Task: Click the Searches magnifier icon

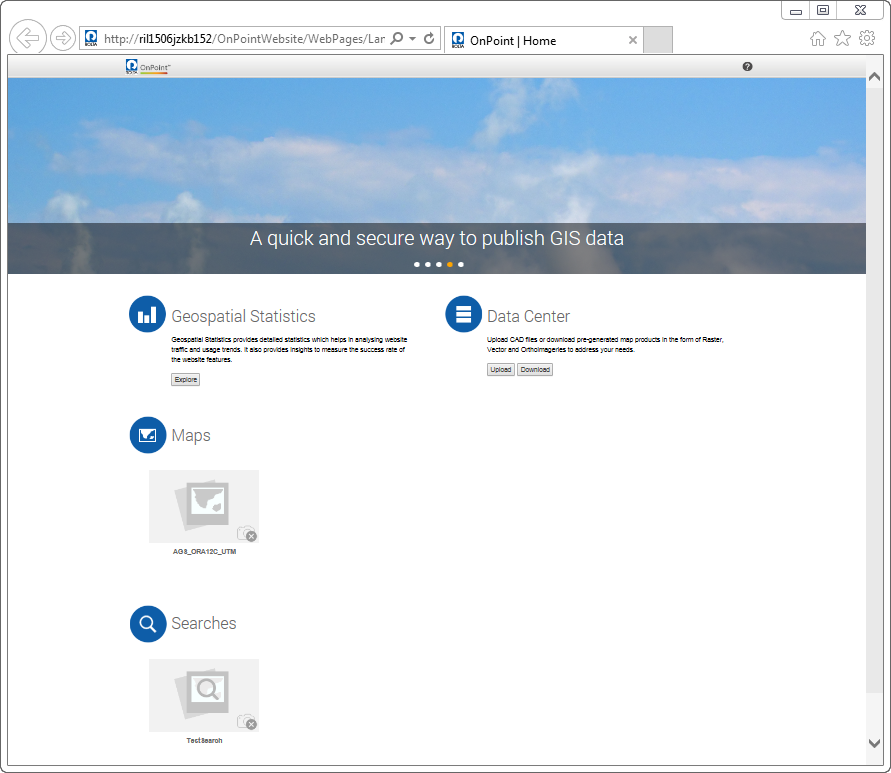Action: pos(147,623)
